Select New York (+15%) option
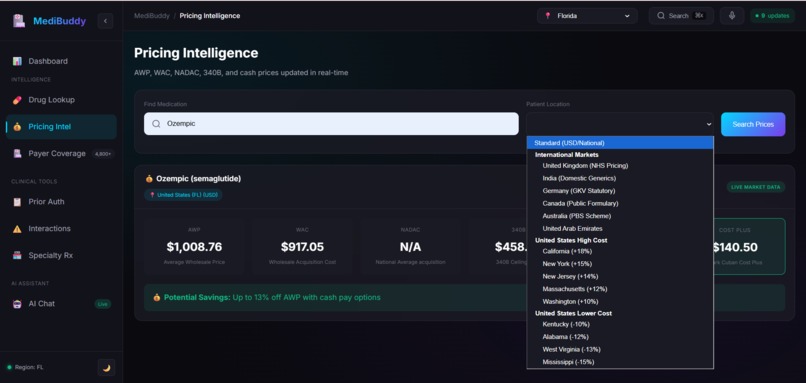Image resolution: width=806 pixels, height=383 pixels. pyautogui.click(x=620, y=264)
